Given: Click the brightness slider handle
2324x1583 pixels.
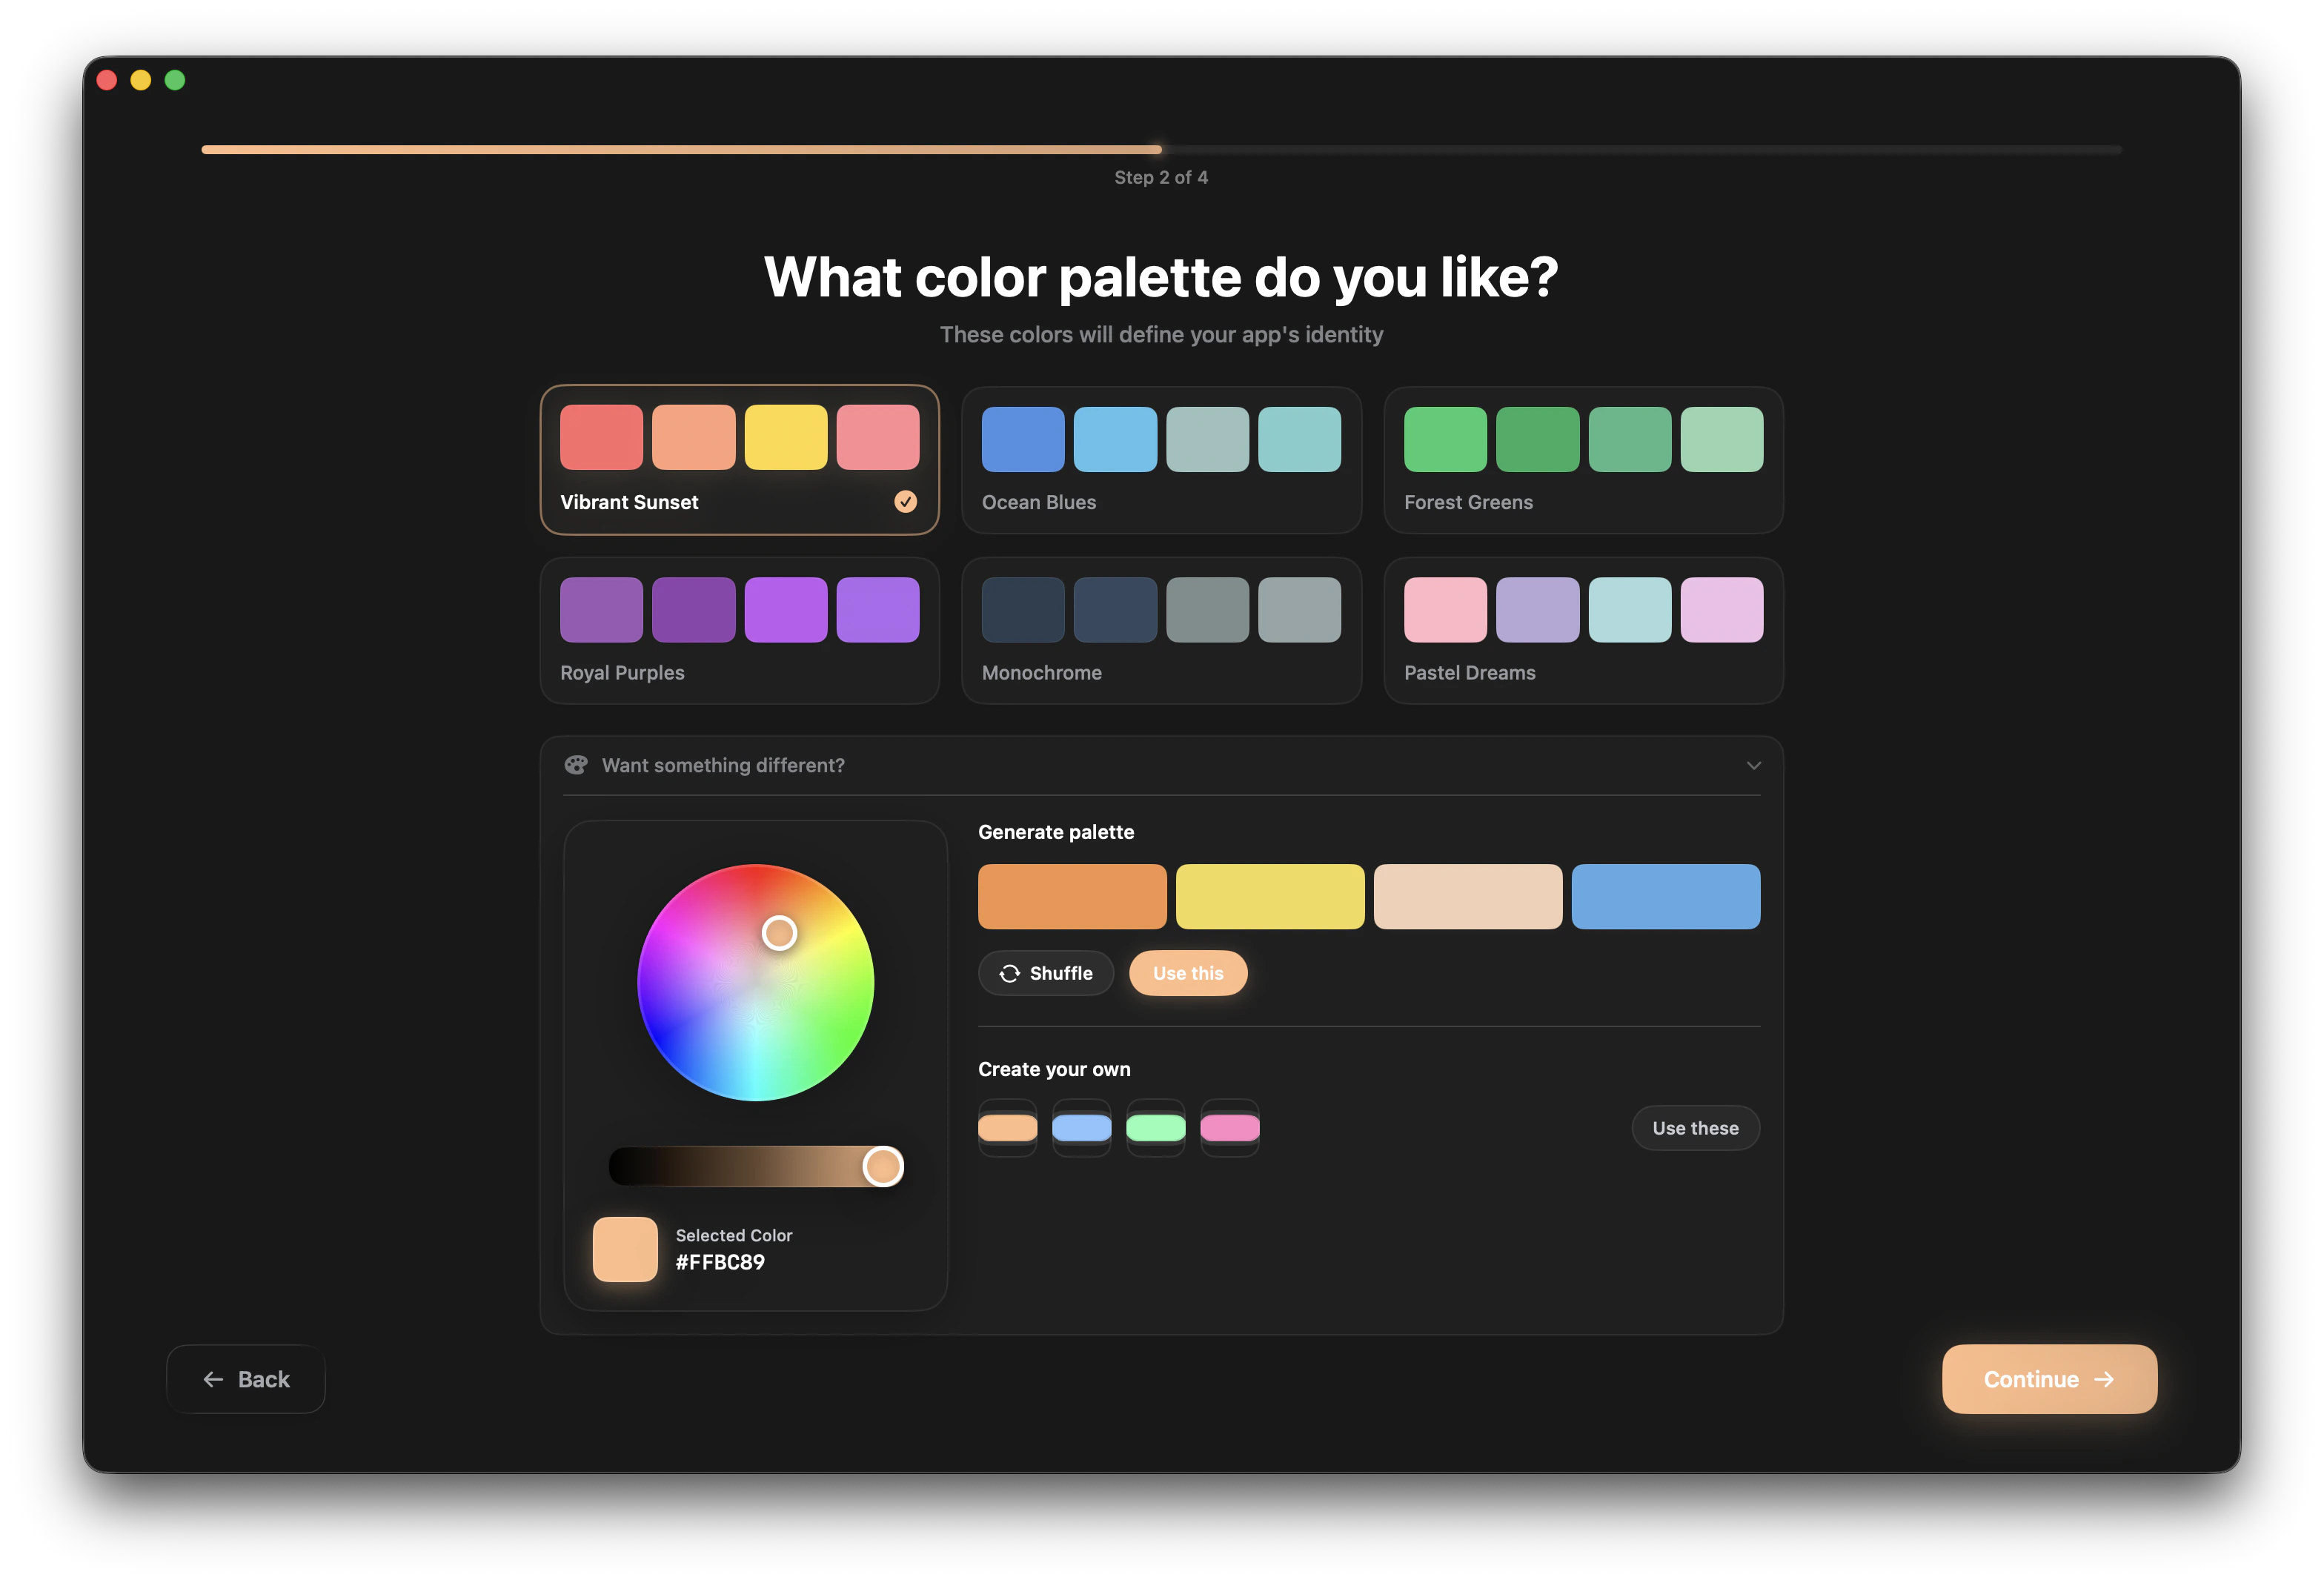Looking at the screenshot, I should (x=884, y=1166).
